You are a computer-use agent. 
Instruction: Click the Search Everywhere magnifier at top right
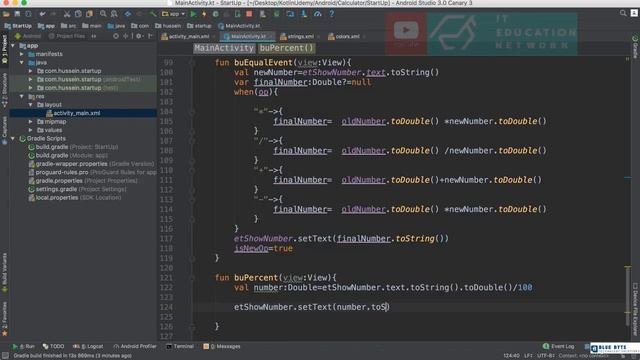pyautogui.click(x=623, y=13)
